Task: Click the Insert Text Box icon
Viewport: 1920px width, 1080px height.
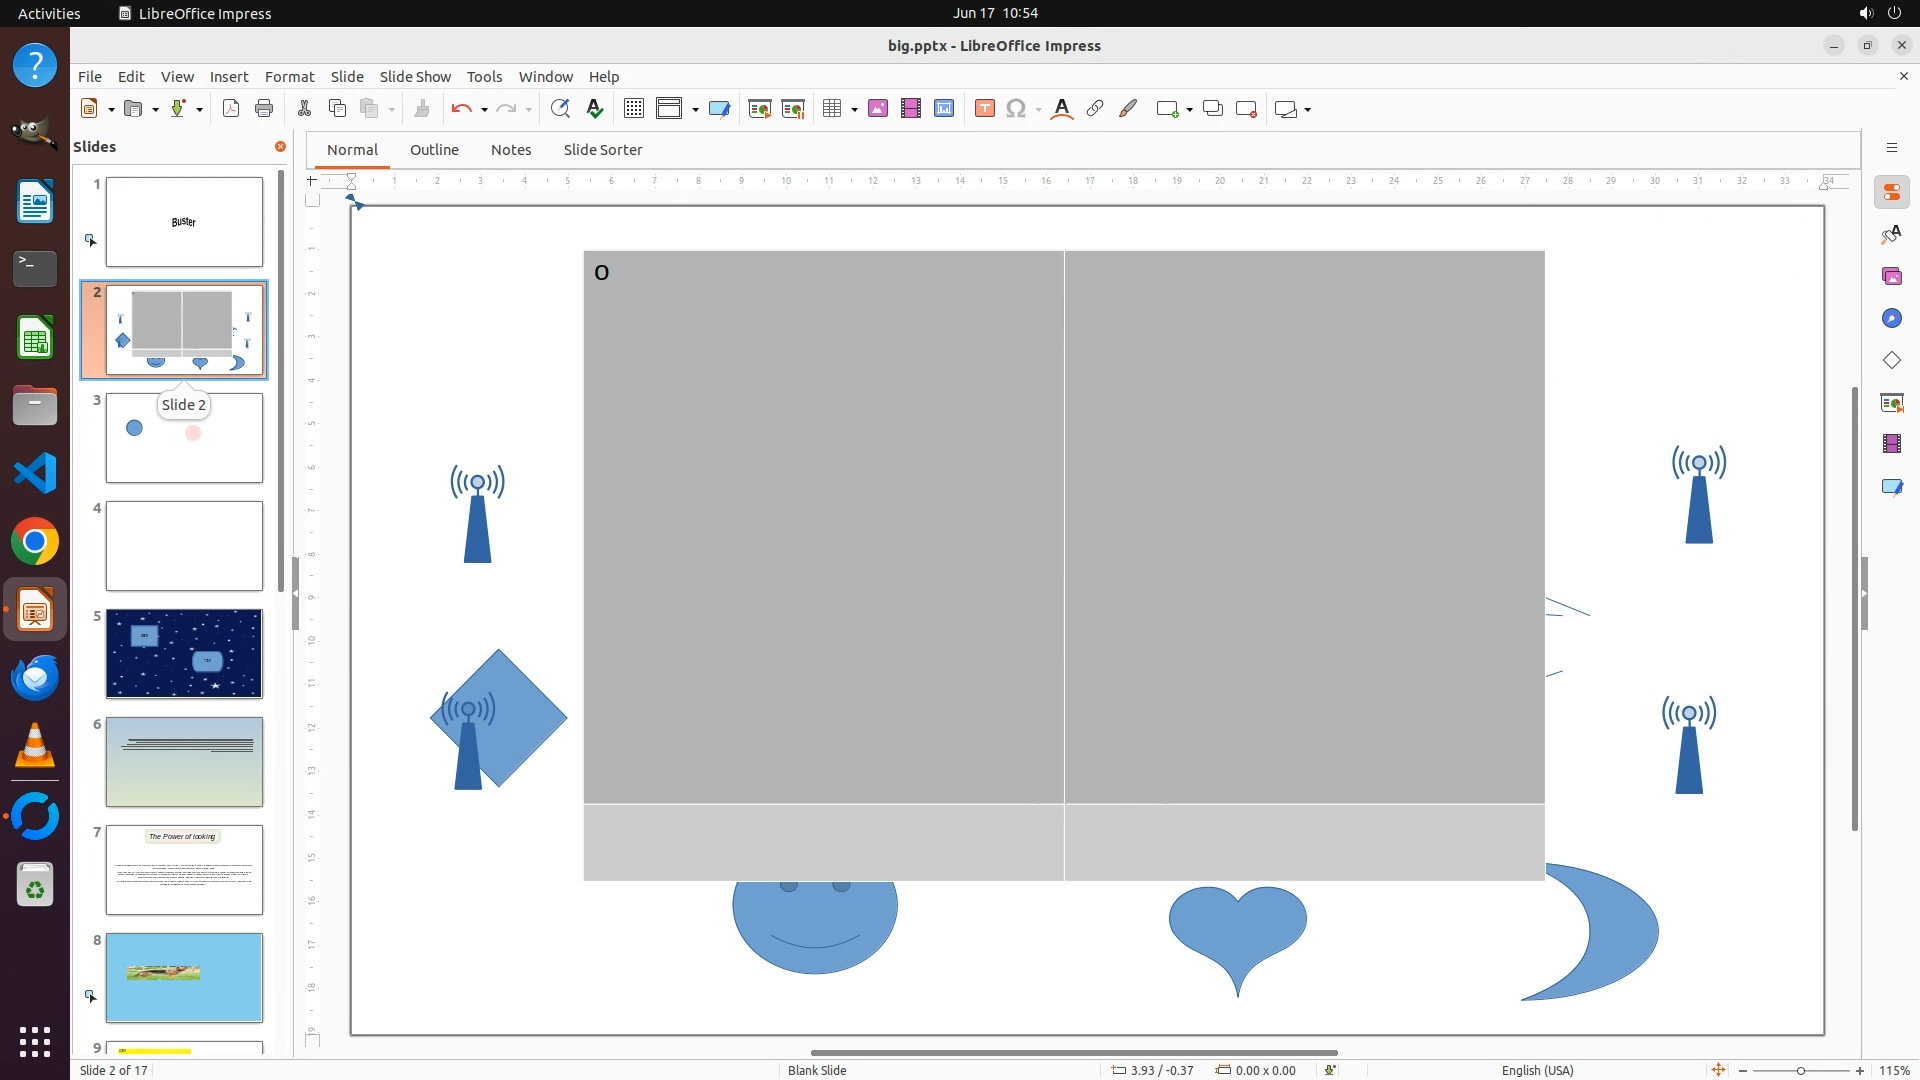Action: click(984, 109)
